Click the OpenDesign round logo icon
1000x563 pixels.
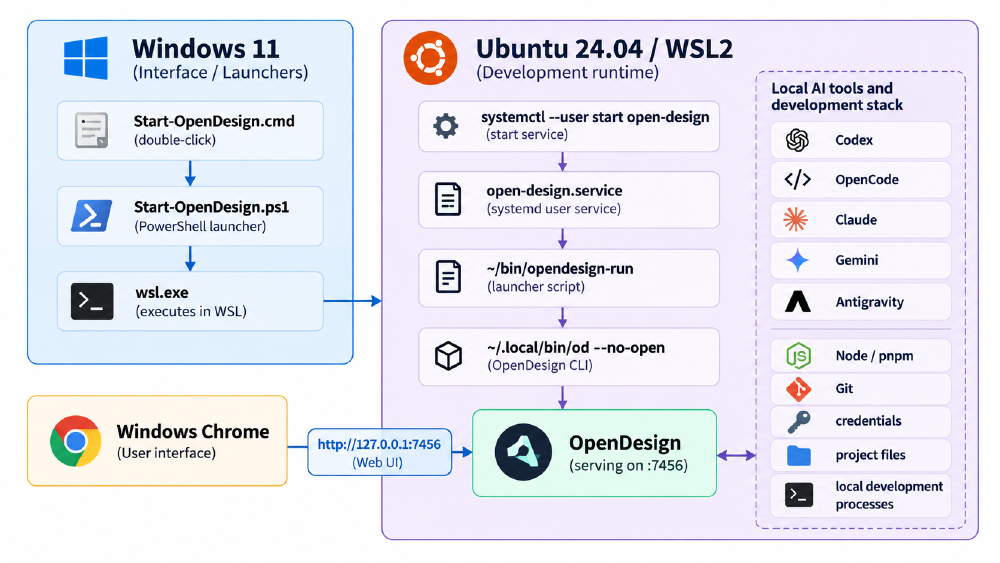pos(524,452)
